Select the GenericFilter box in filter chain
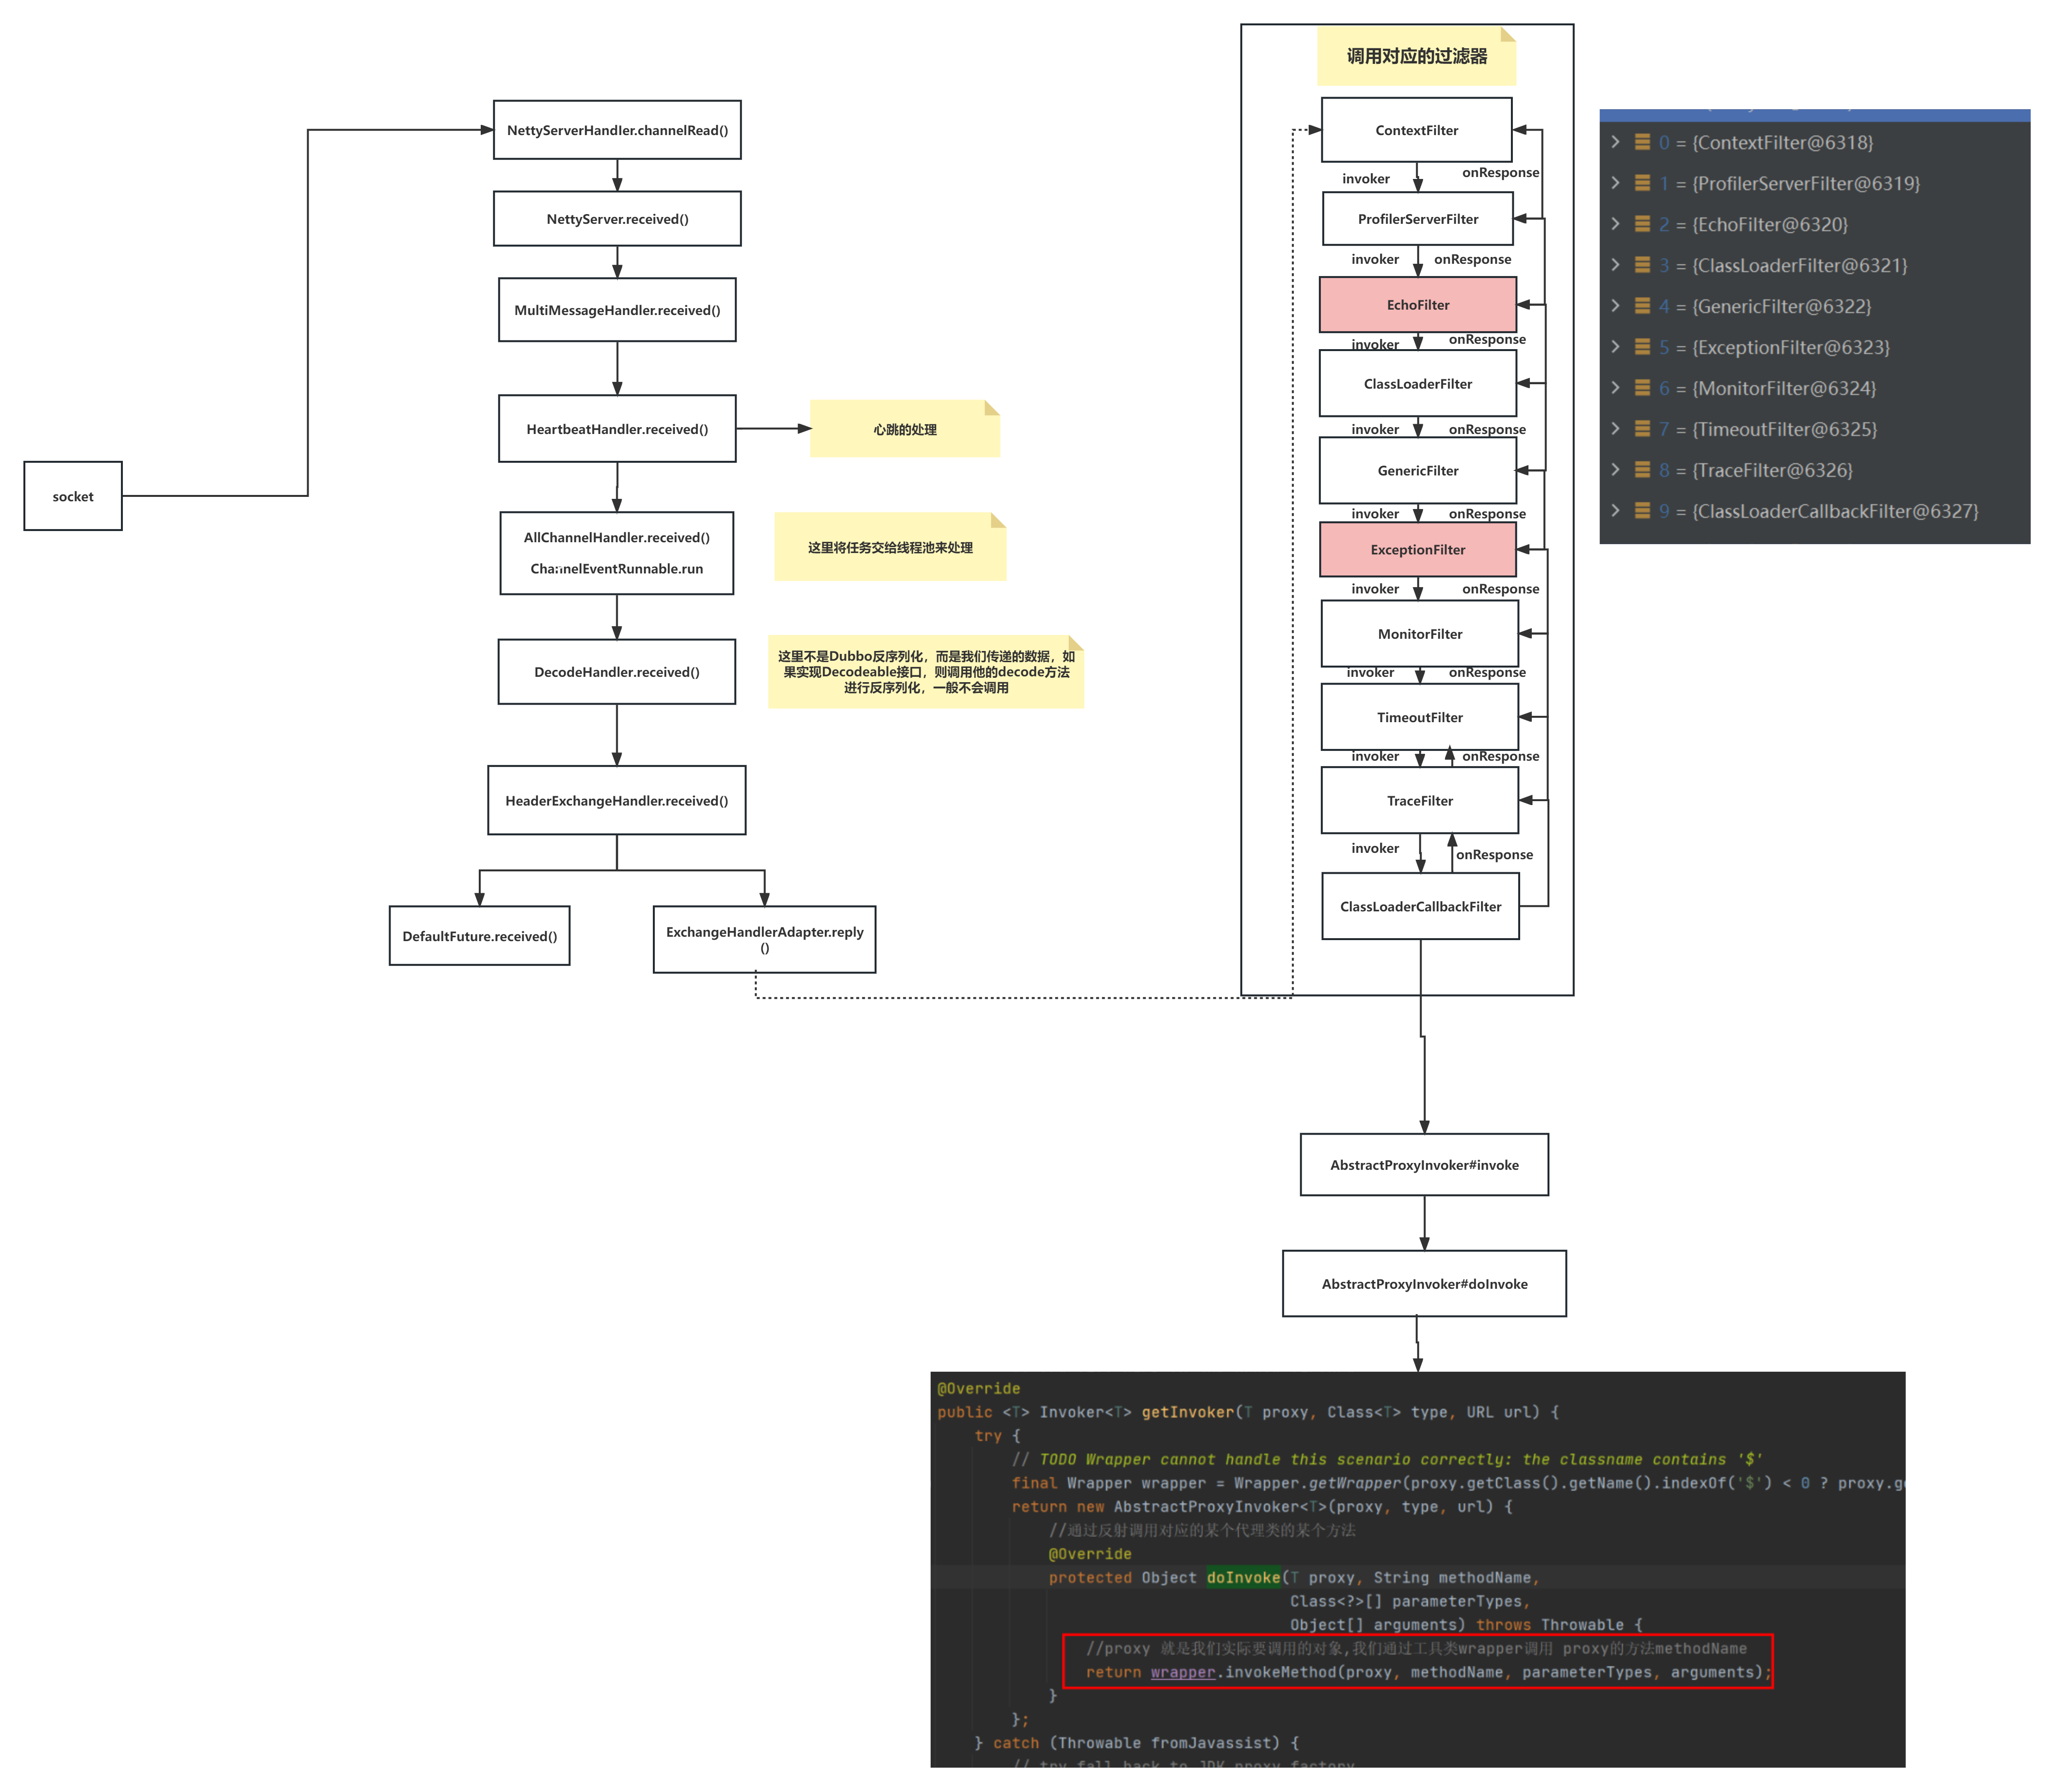The width and height of the screenshot is (2055, 1792). tap(1418, 471)
